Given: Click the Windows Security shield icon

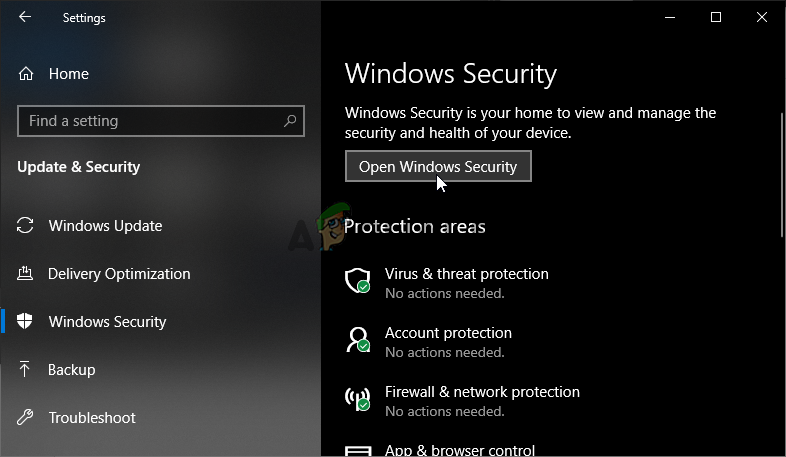Looking at the screenshot, I should 26,322.
